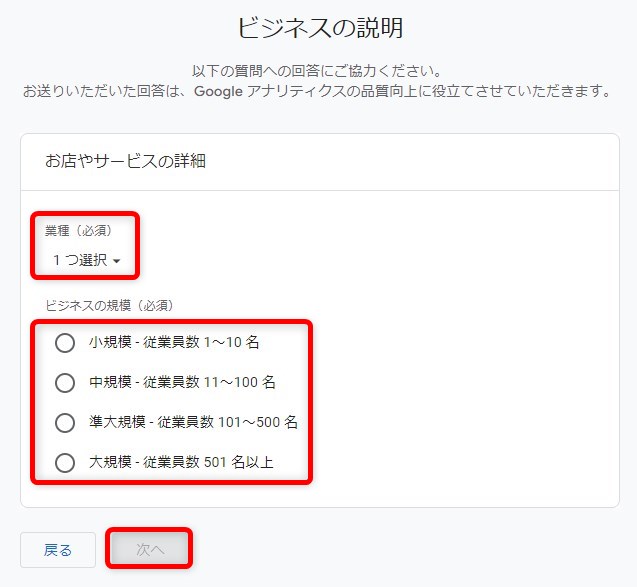This screenshot has width=637, height=587.
Task: Click the label text 小規模 - 従業員数 1～10 名
Action: [x=174, y=343]
